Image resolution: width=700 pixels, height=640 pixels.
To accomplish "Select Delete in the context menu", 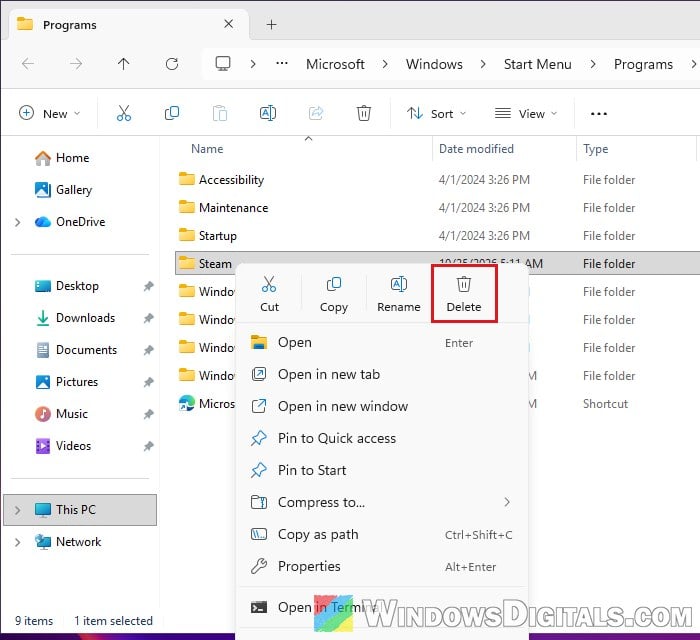I will tap(464, 294).
